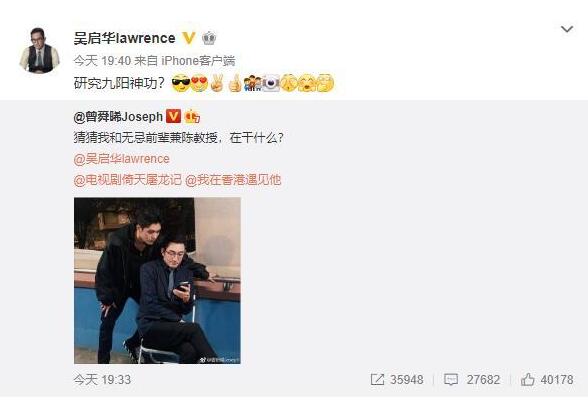Open the @曾舜晞Joseph author link
588x401 pixels.
point(118,117)
